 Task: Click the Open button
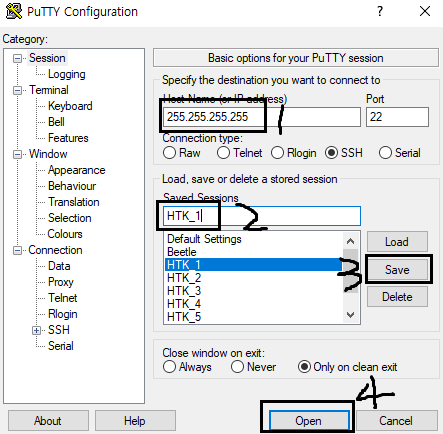309,421
